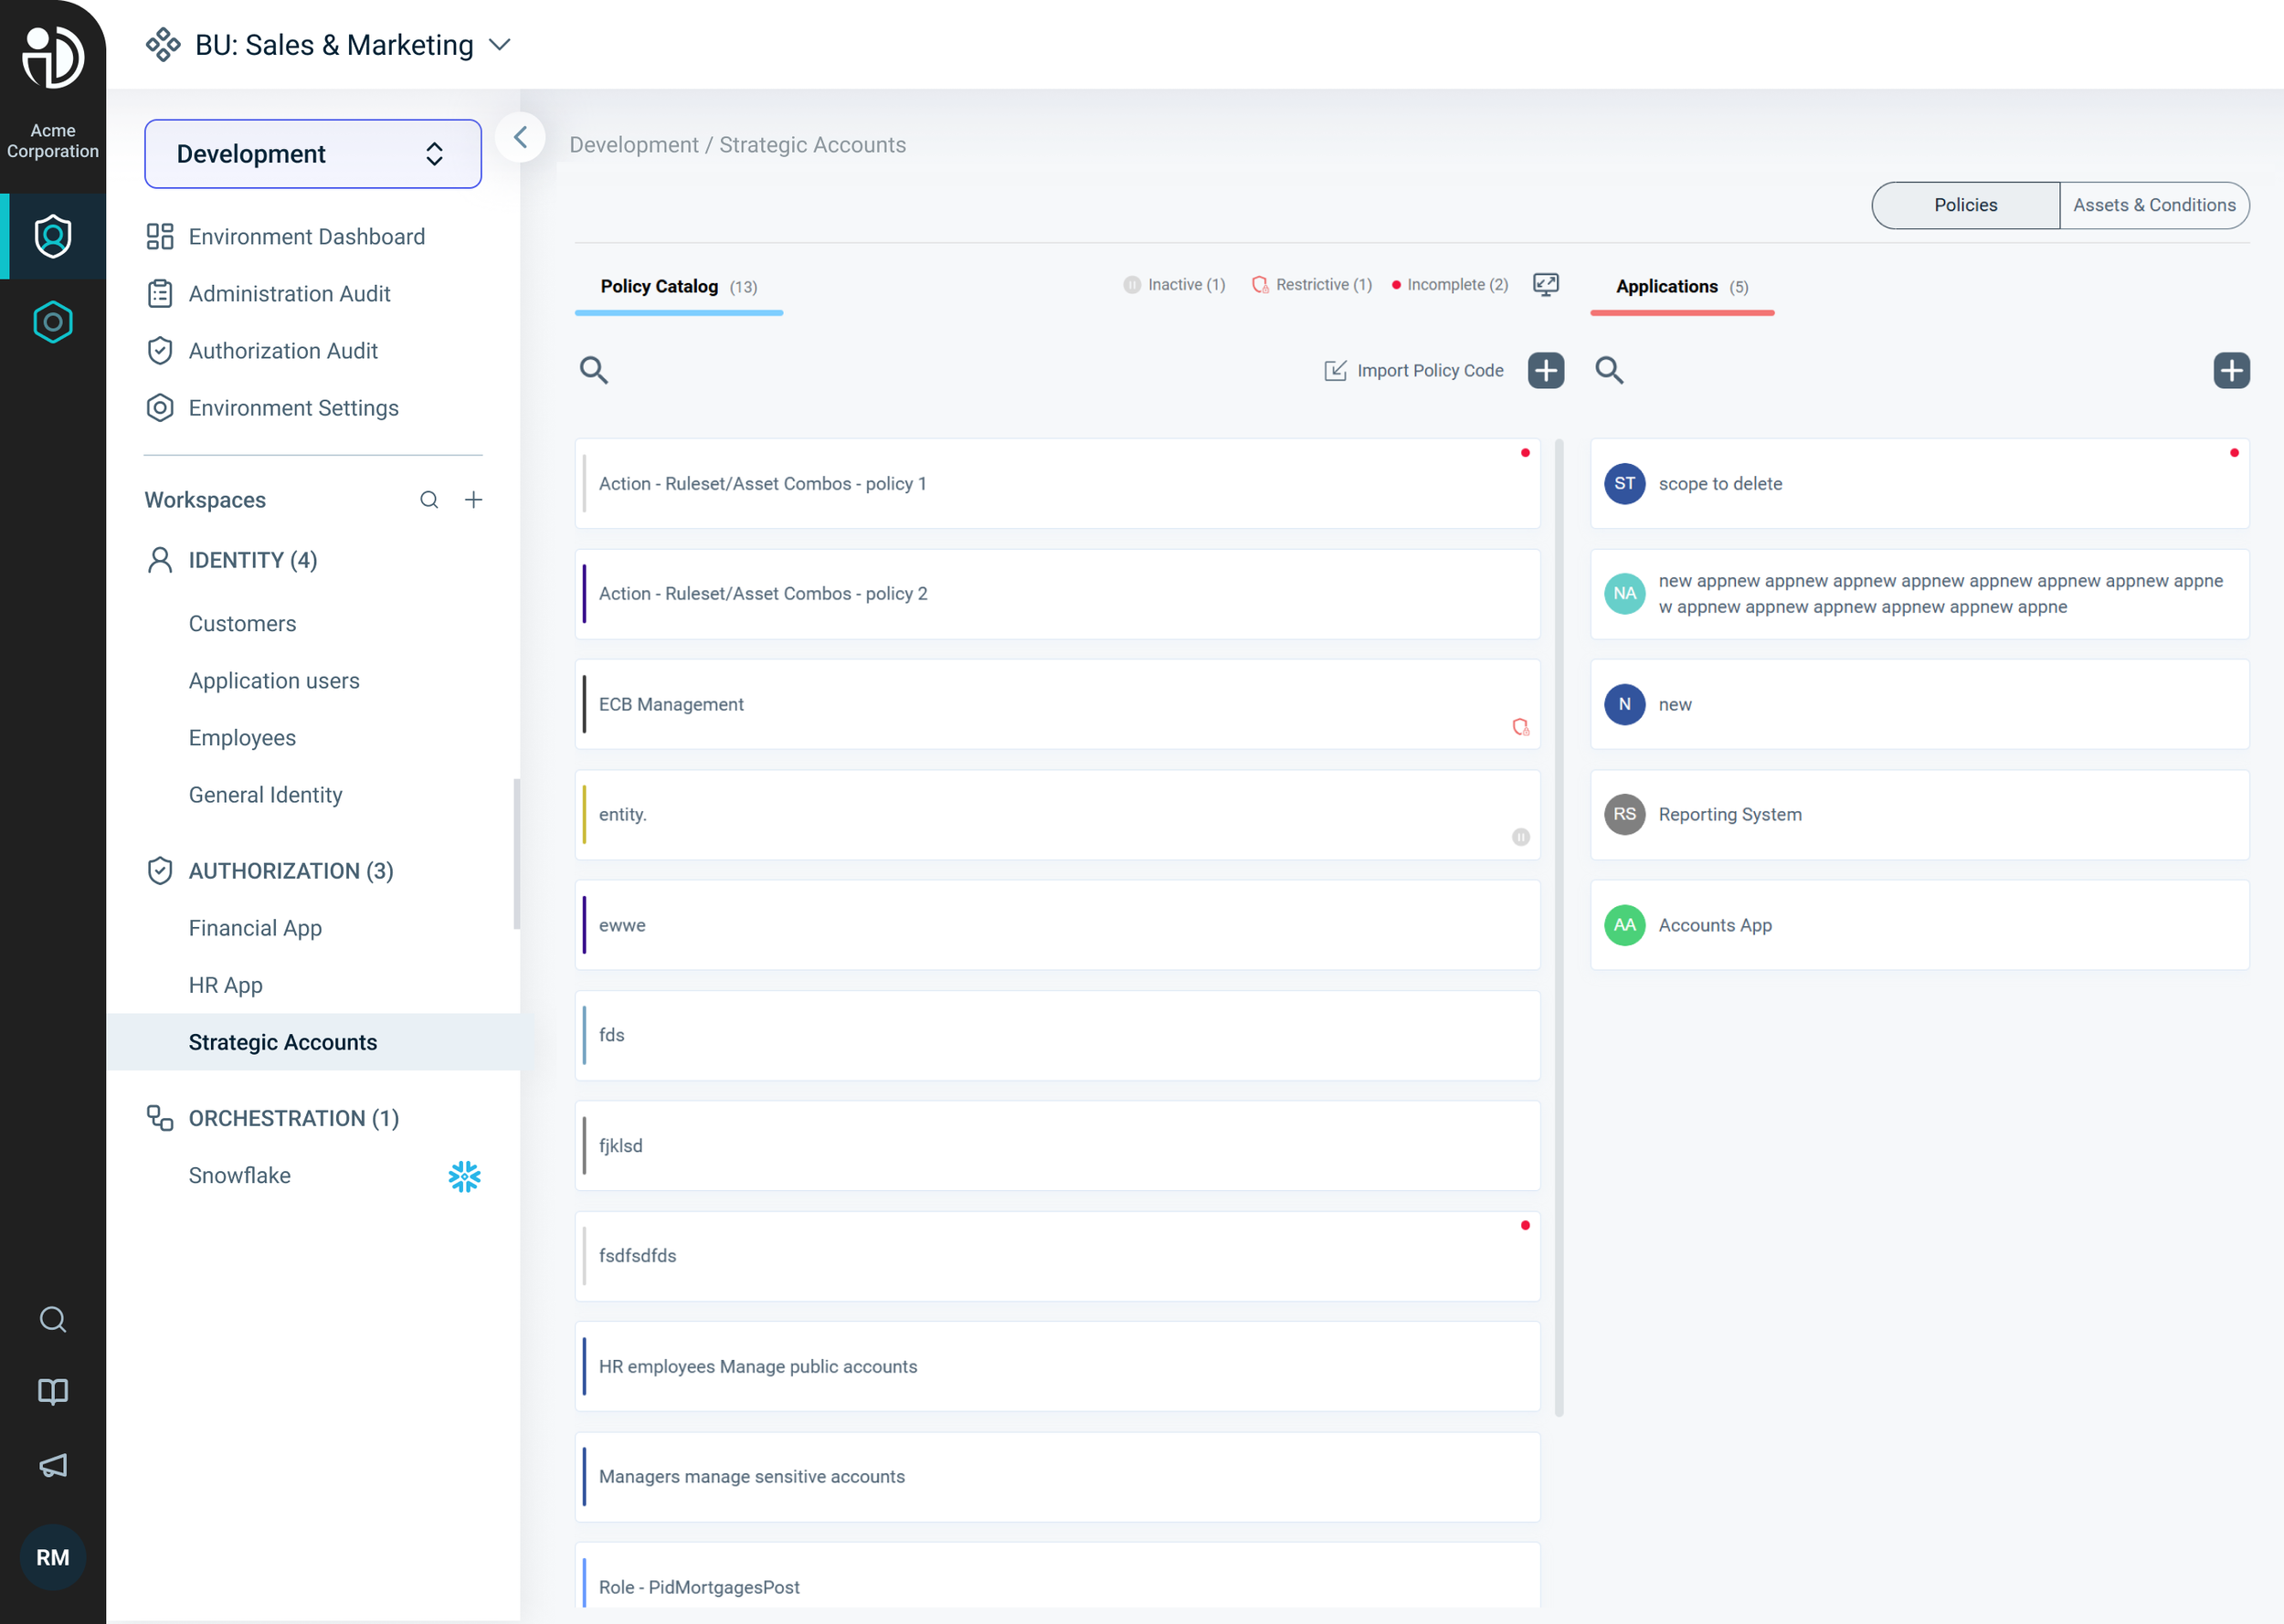Screen dimensions: 2284x1624
Task: Toggle the Restrictive (1) policy filter
Action: [1312, 285]
